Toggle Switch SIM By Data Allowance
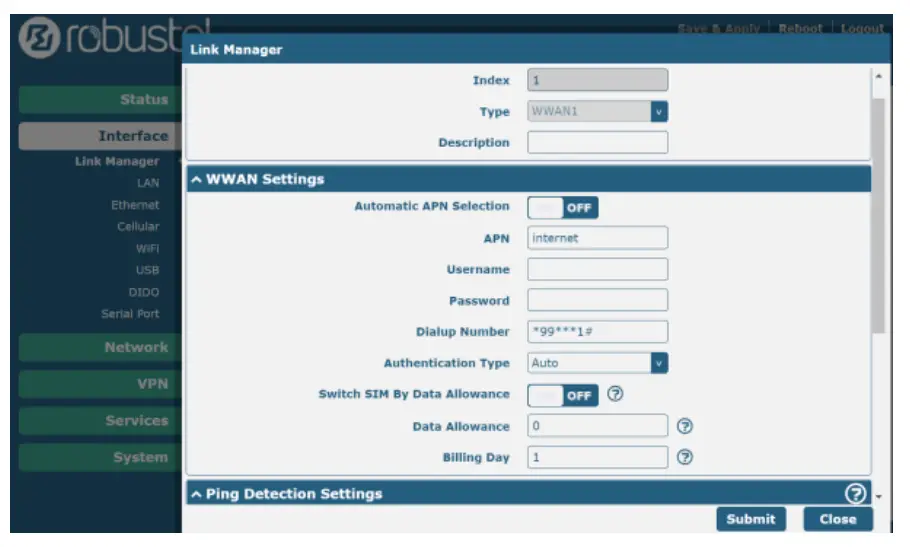 (x=562, y=396)
